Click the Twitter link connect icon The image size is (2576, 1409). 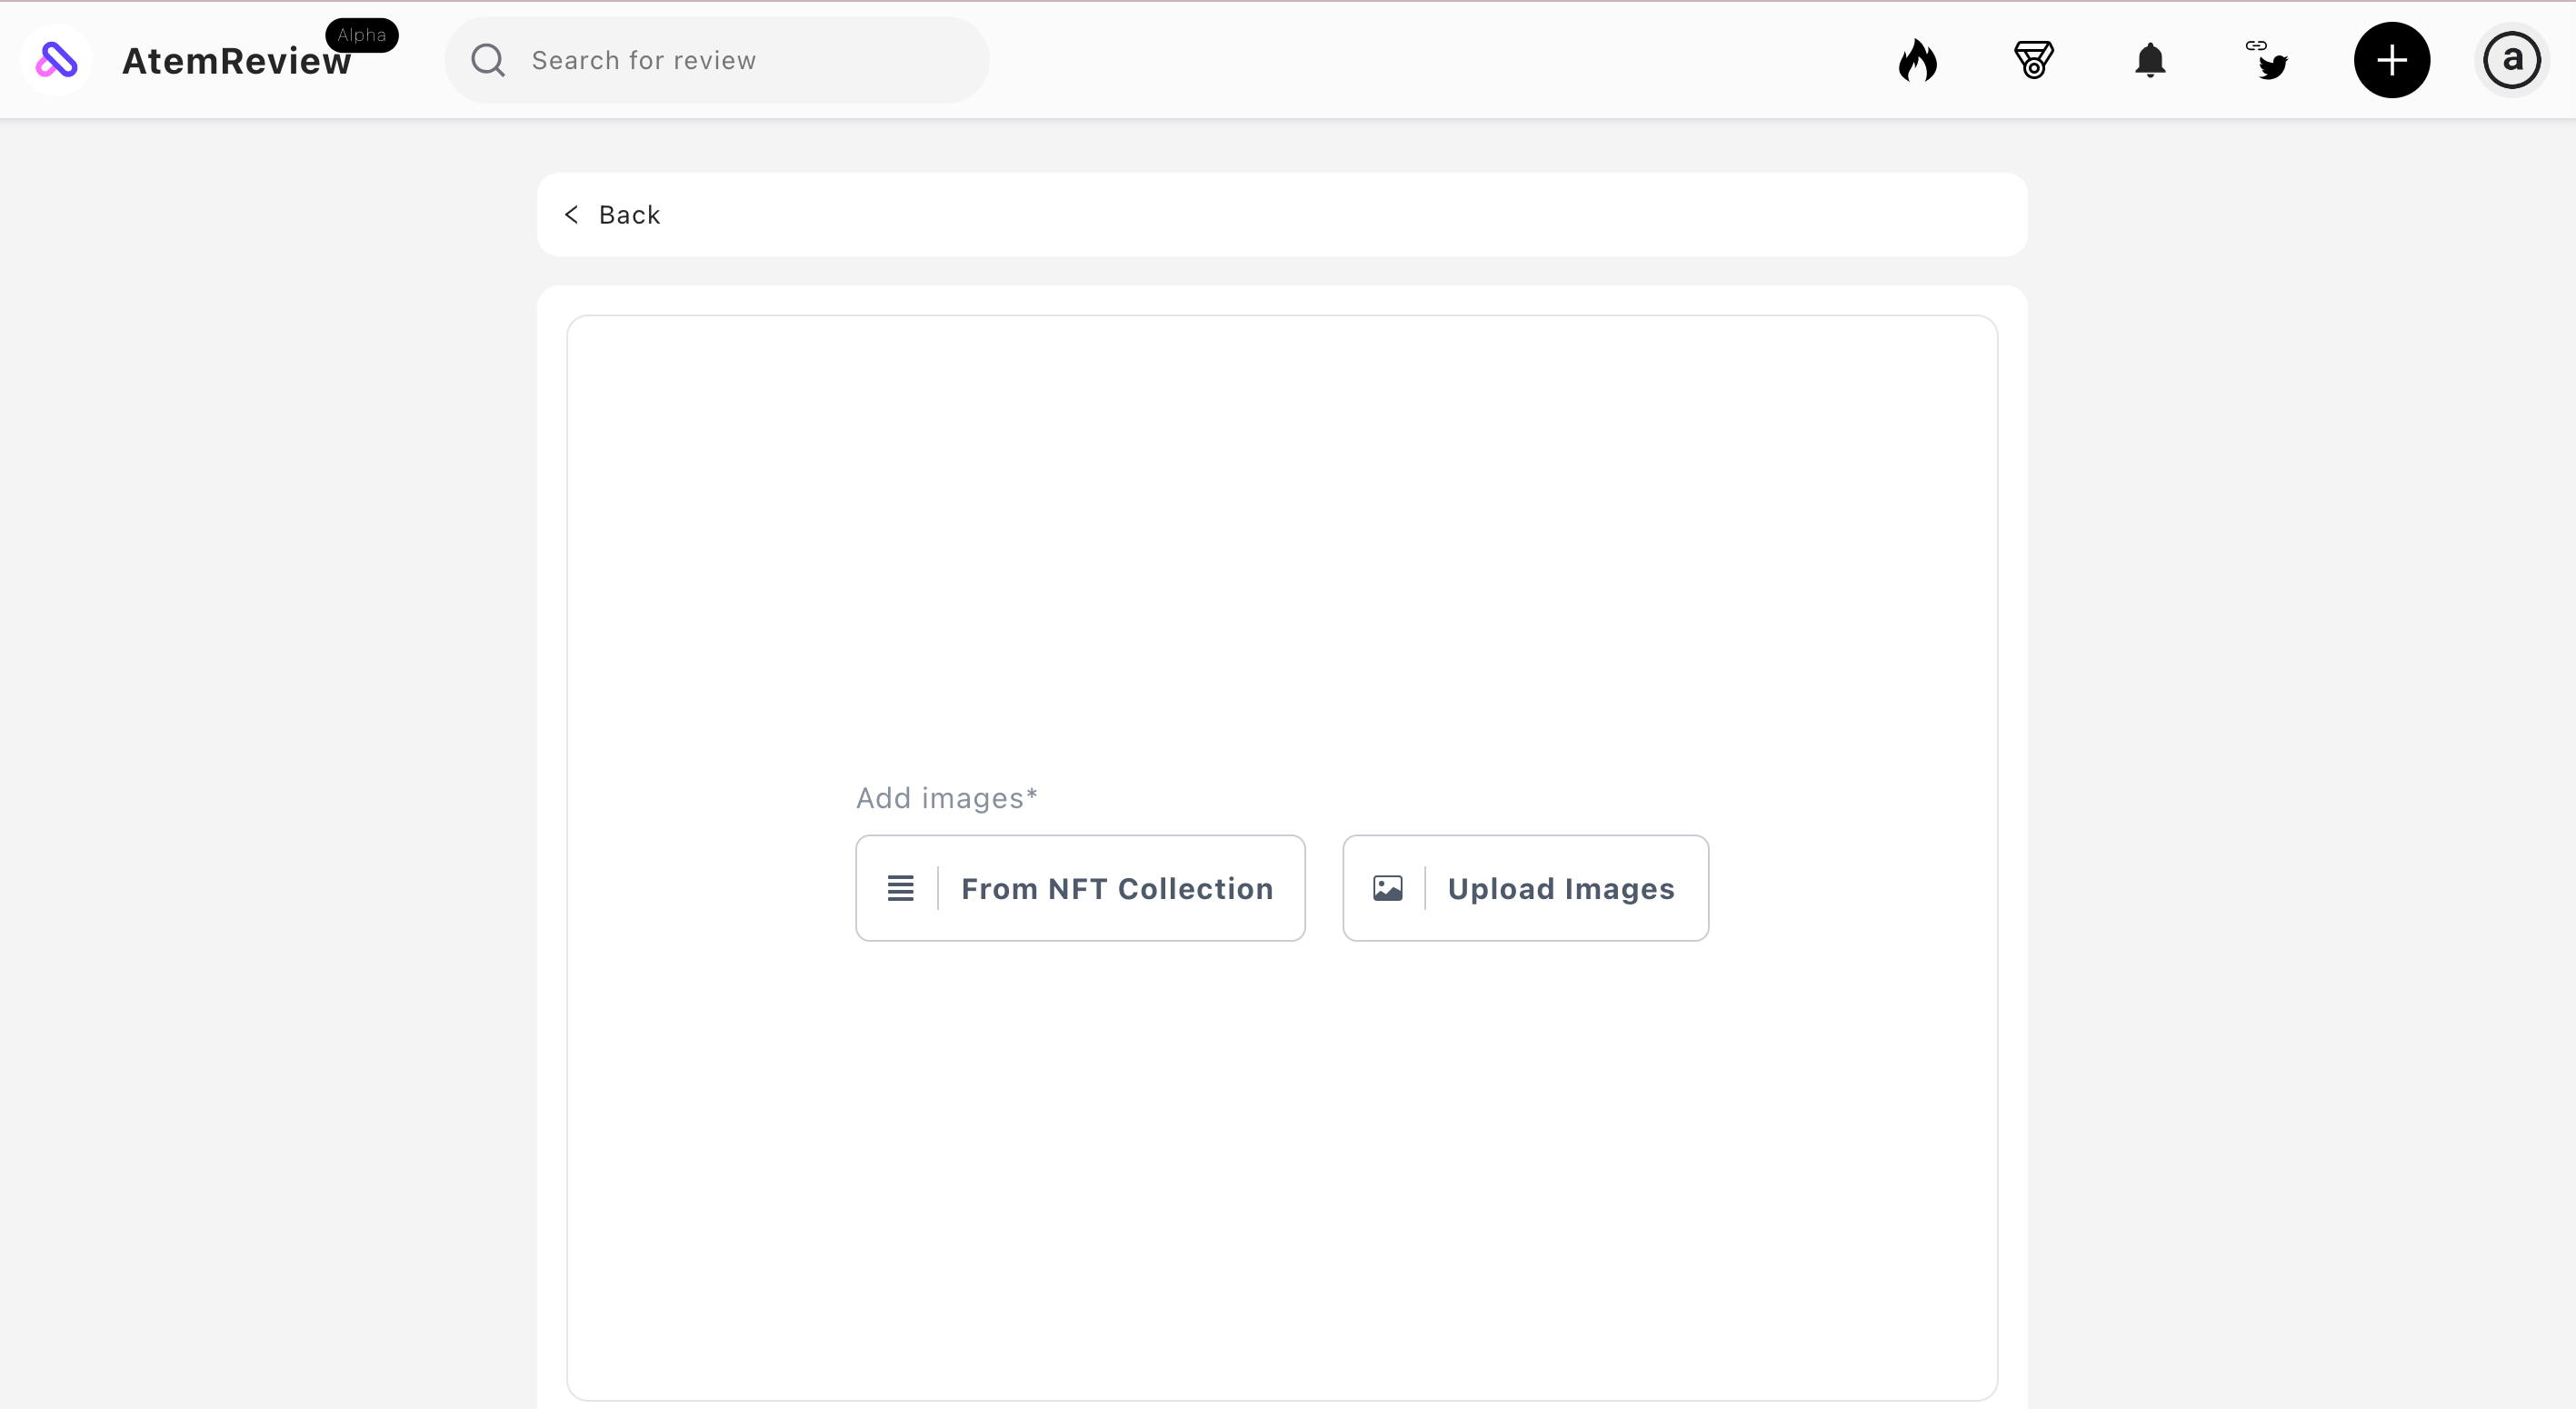pyautogui.click(x=2268, y=60)
